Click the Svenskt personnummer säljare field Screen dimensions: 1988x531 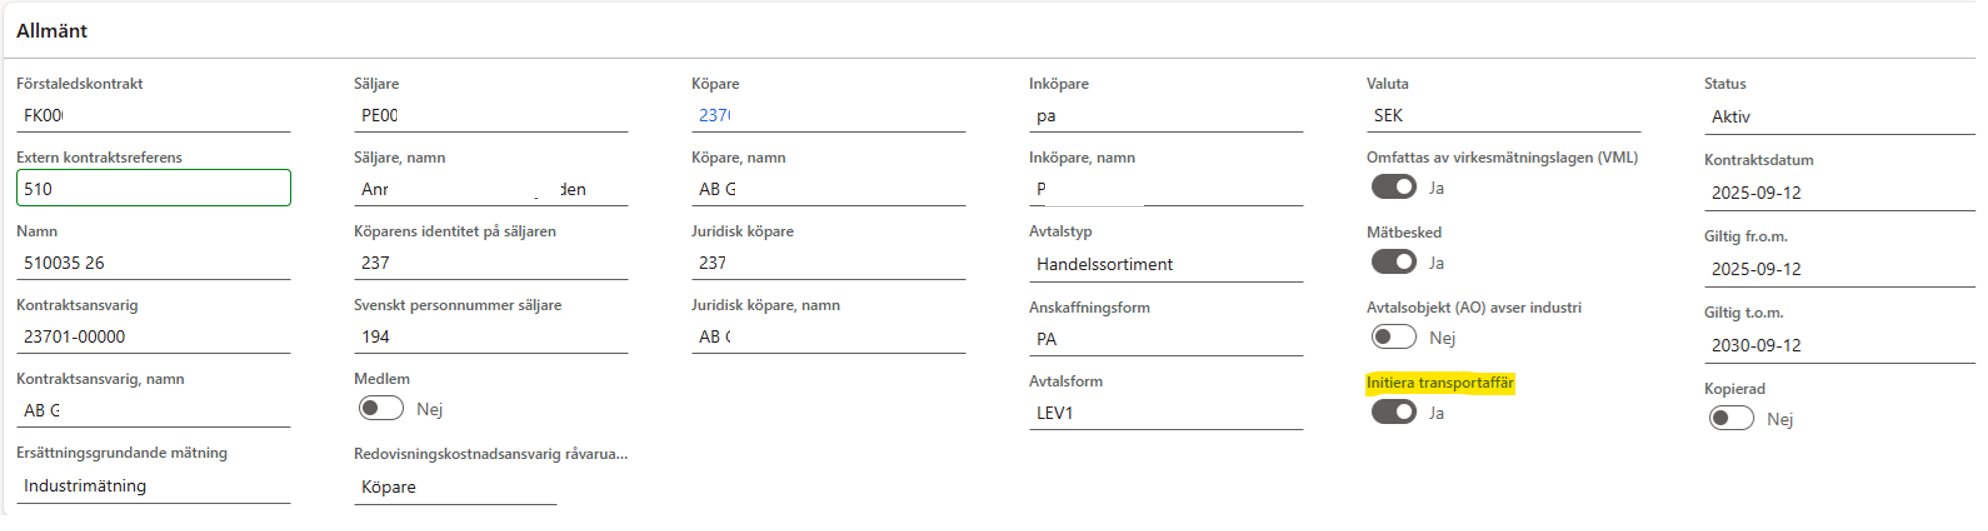490,337
